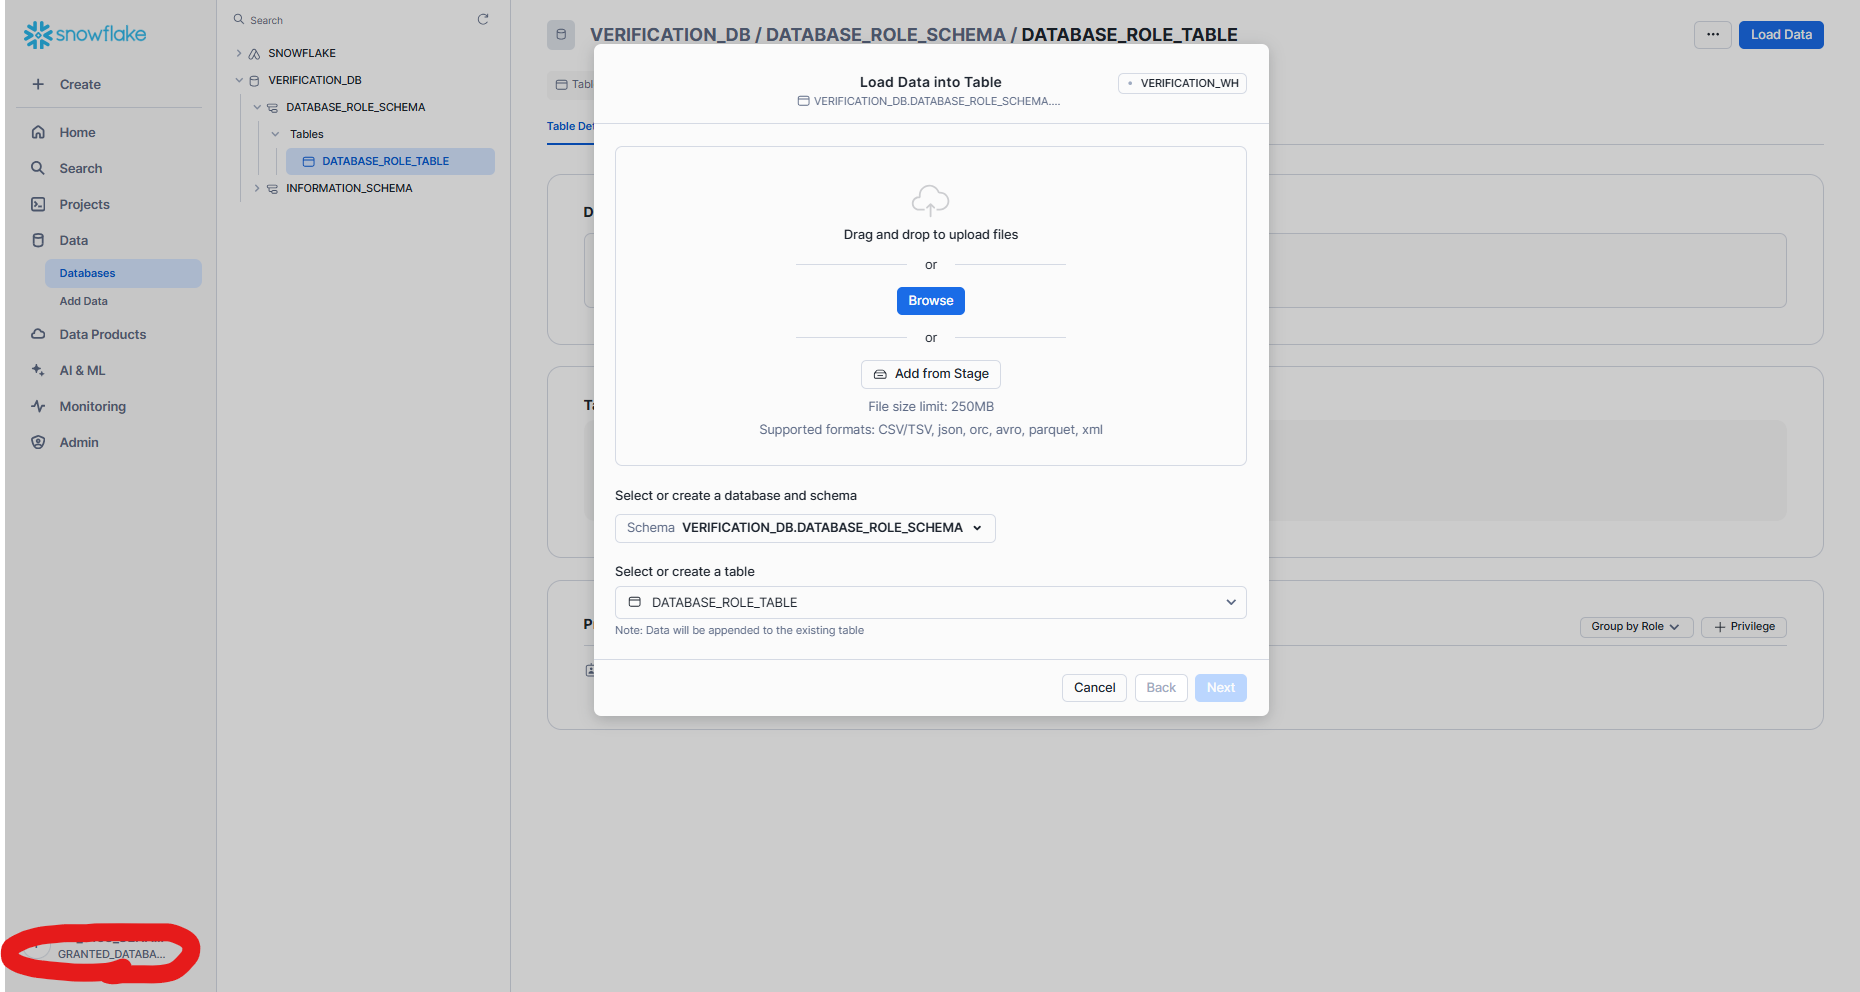Click the Add from Stage button
Viewport: 1860px width, 992px height.
[930, 374]
